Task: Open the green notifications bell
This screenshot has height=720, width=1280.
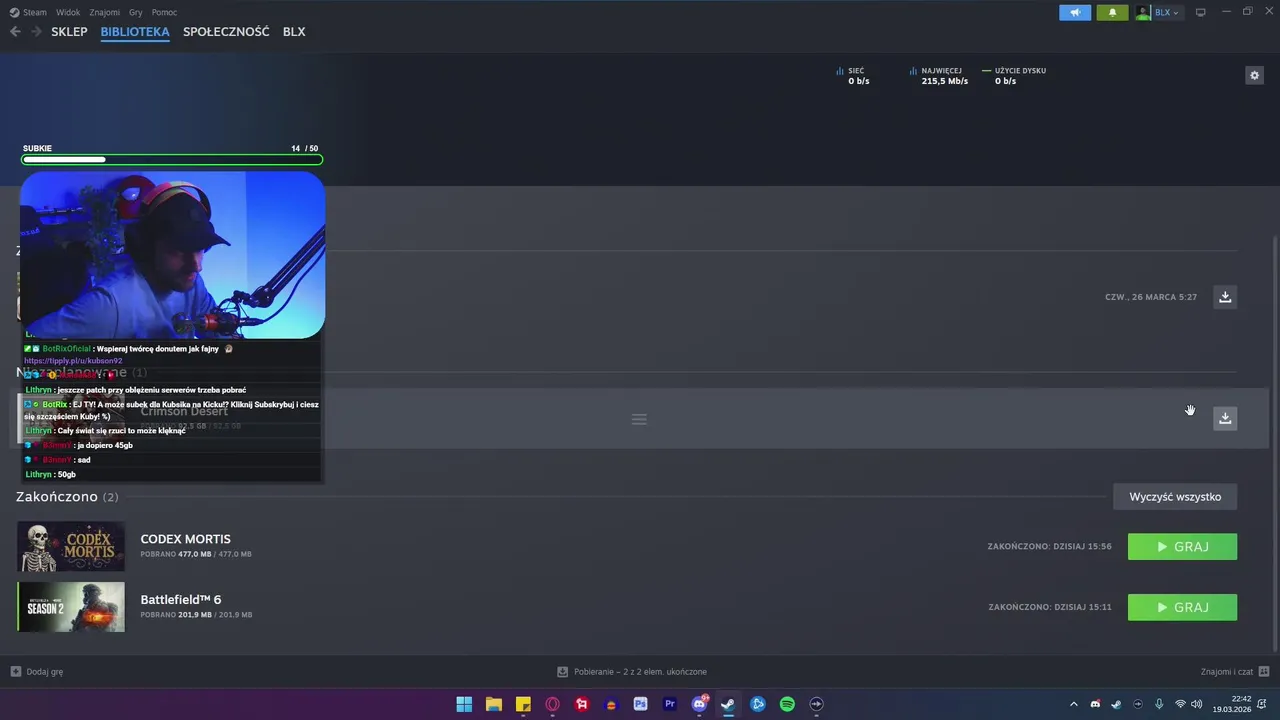Action: [x=1112, y=12]
